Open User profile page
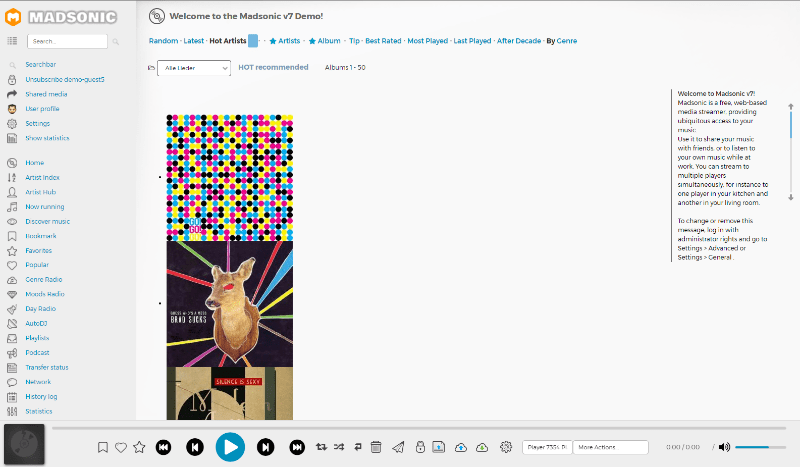The height and width of the screenshot is (467, 800). 42,109
